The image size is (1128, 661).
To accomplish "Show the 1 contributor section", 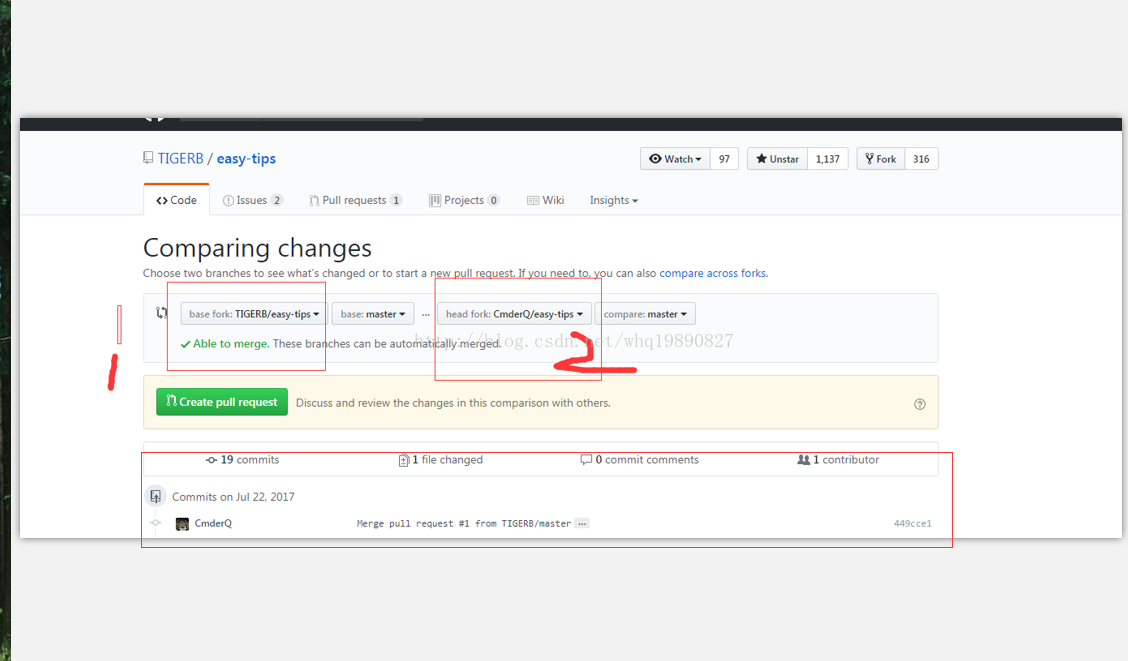I will (838, 460).
